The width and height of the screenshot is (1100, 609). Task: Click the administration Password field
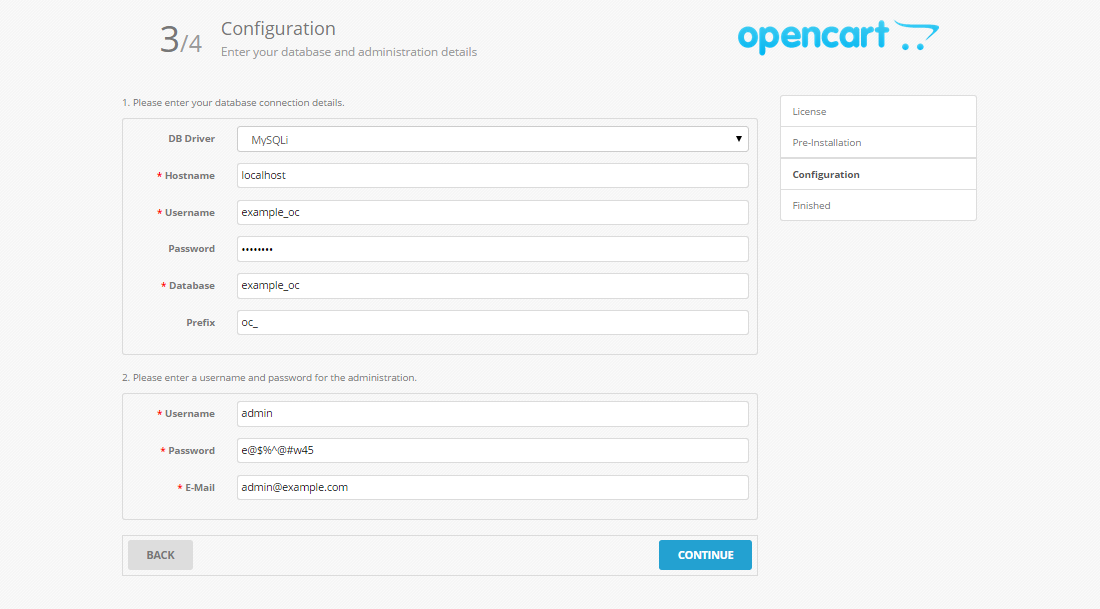click(x=492, y=450)
